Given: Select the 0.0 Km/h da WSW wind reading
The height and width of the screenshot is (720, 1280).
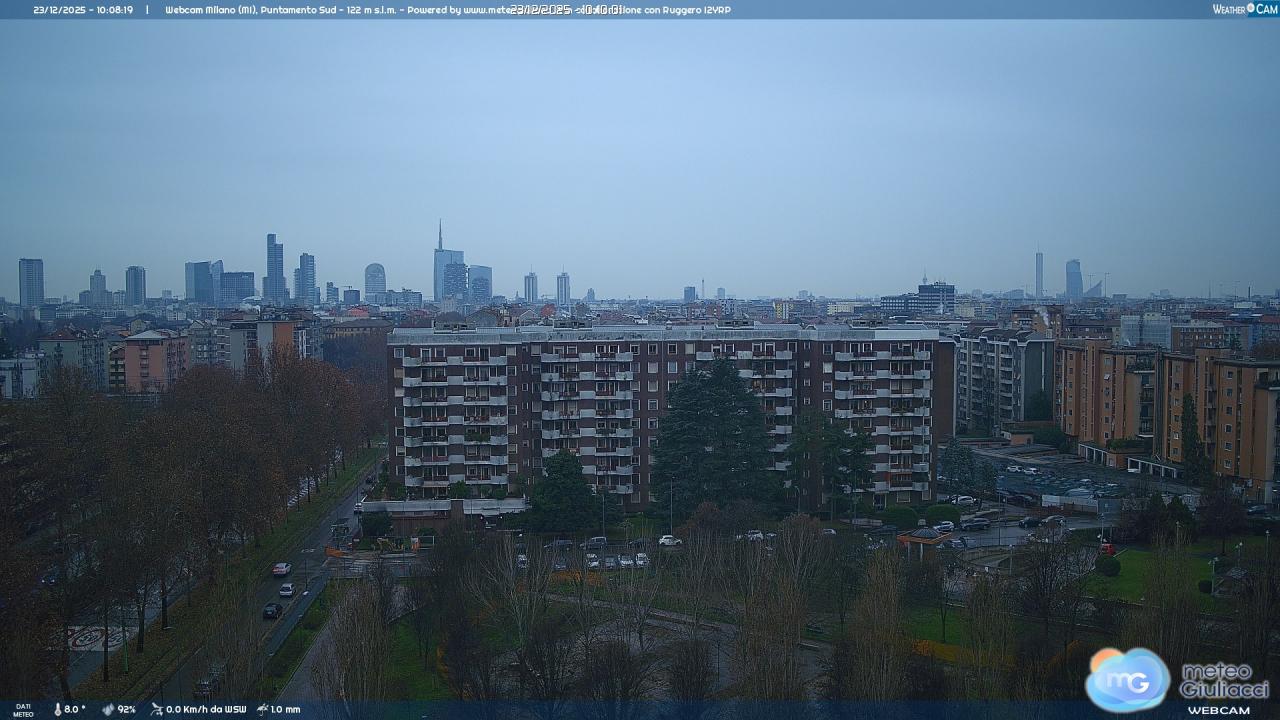Looking at the screenshot, I should (x=206, y=709).
